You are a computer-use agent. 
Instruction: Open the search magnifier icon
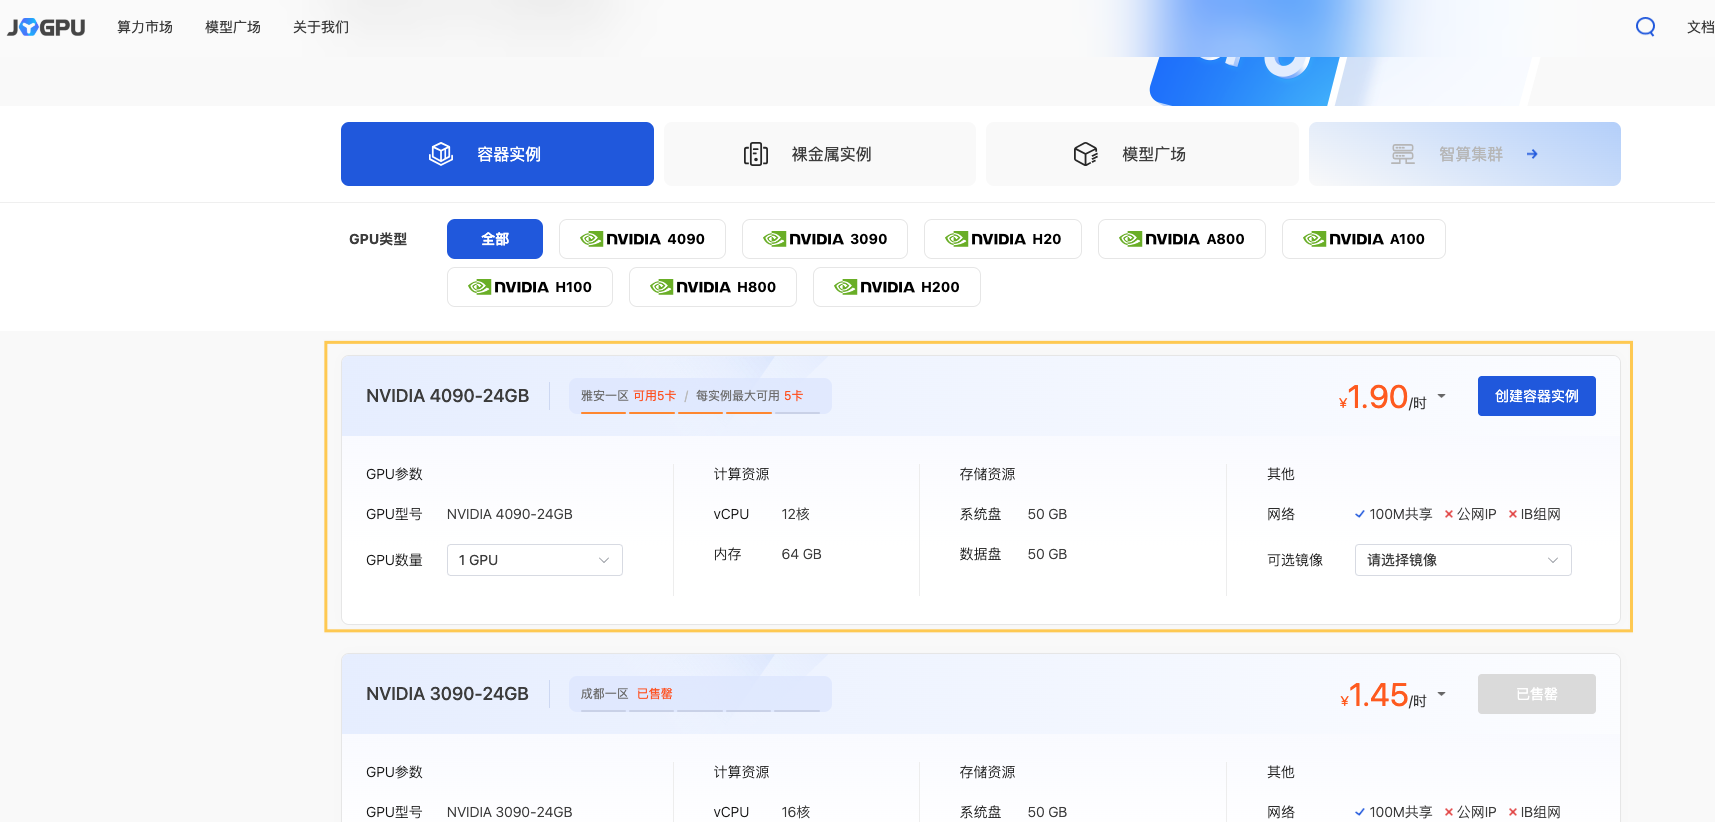1645,27
